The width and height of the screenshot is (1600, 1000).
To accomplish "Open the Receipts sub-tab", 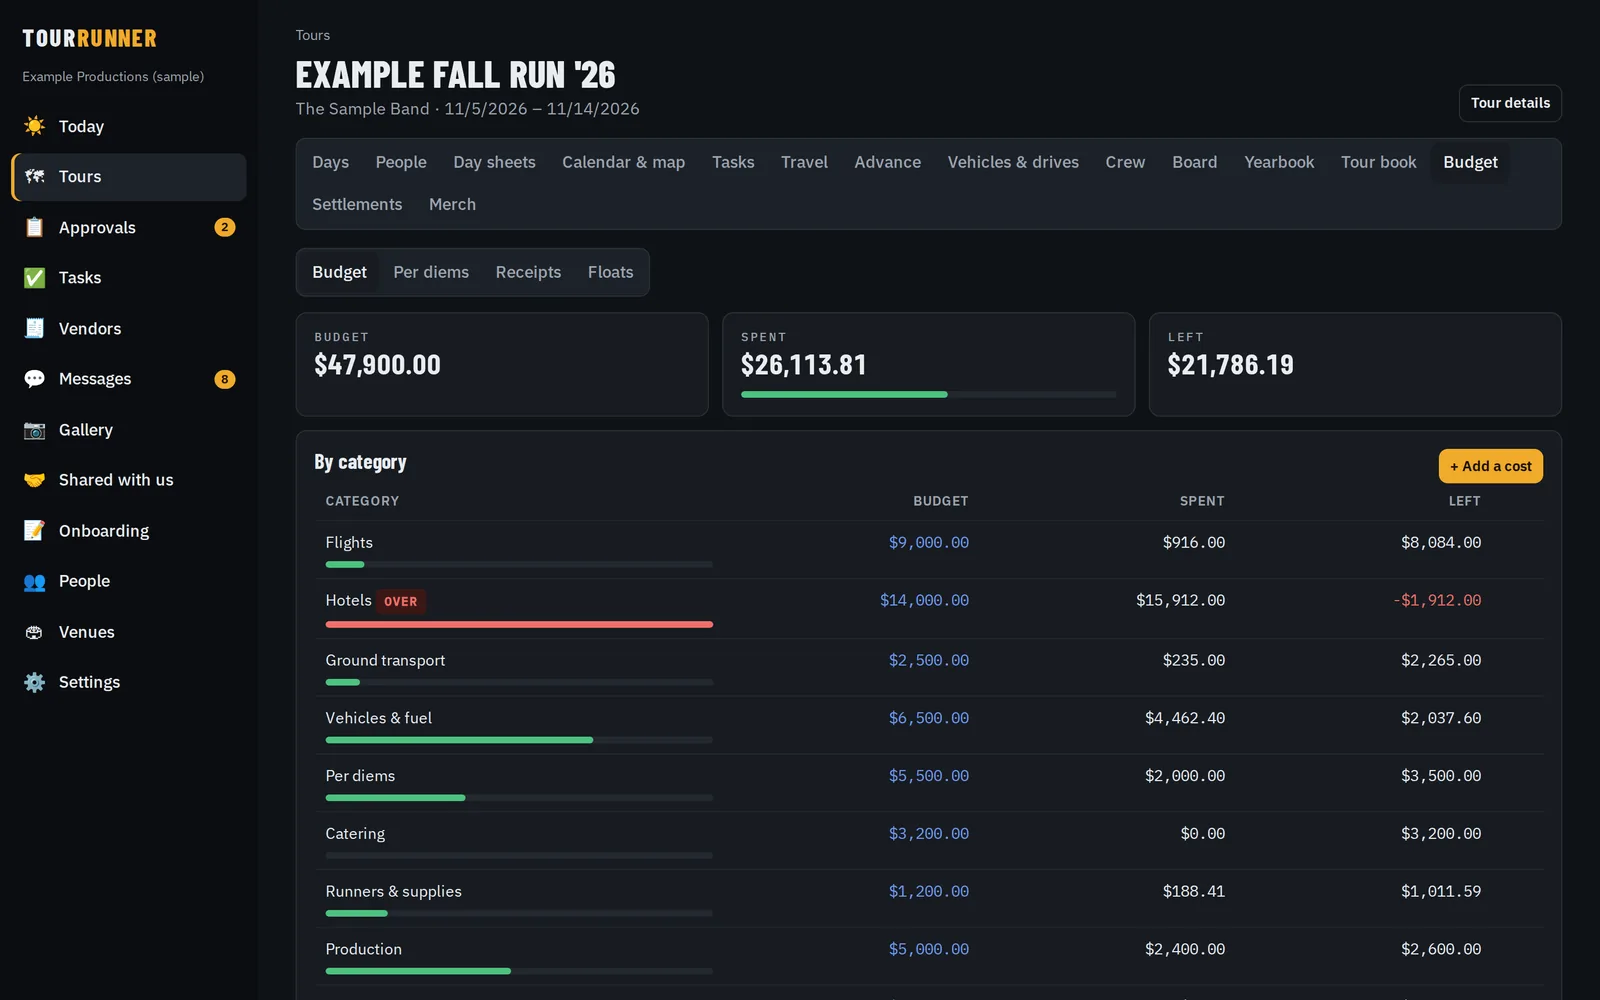I will pos(528,272).
